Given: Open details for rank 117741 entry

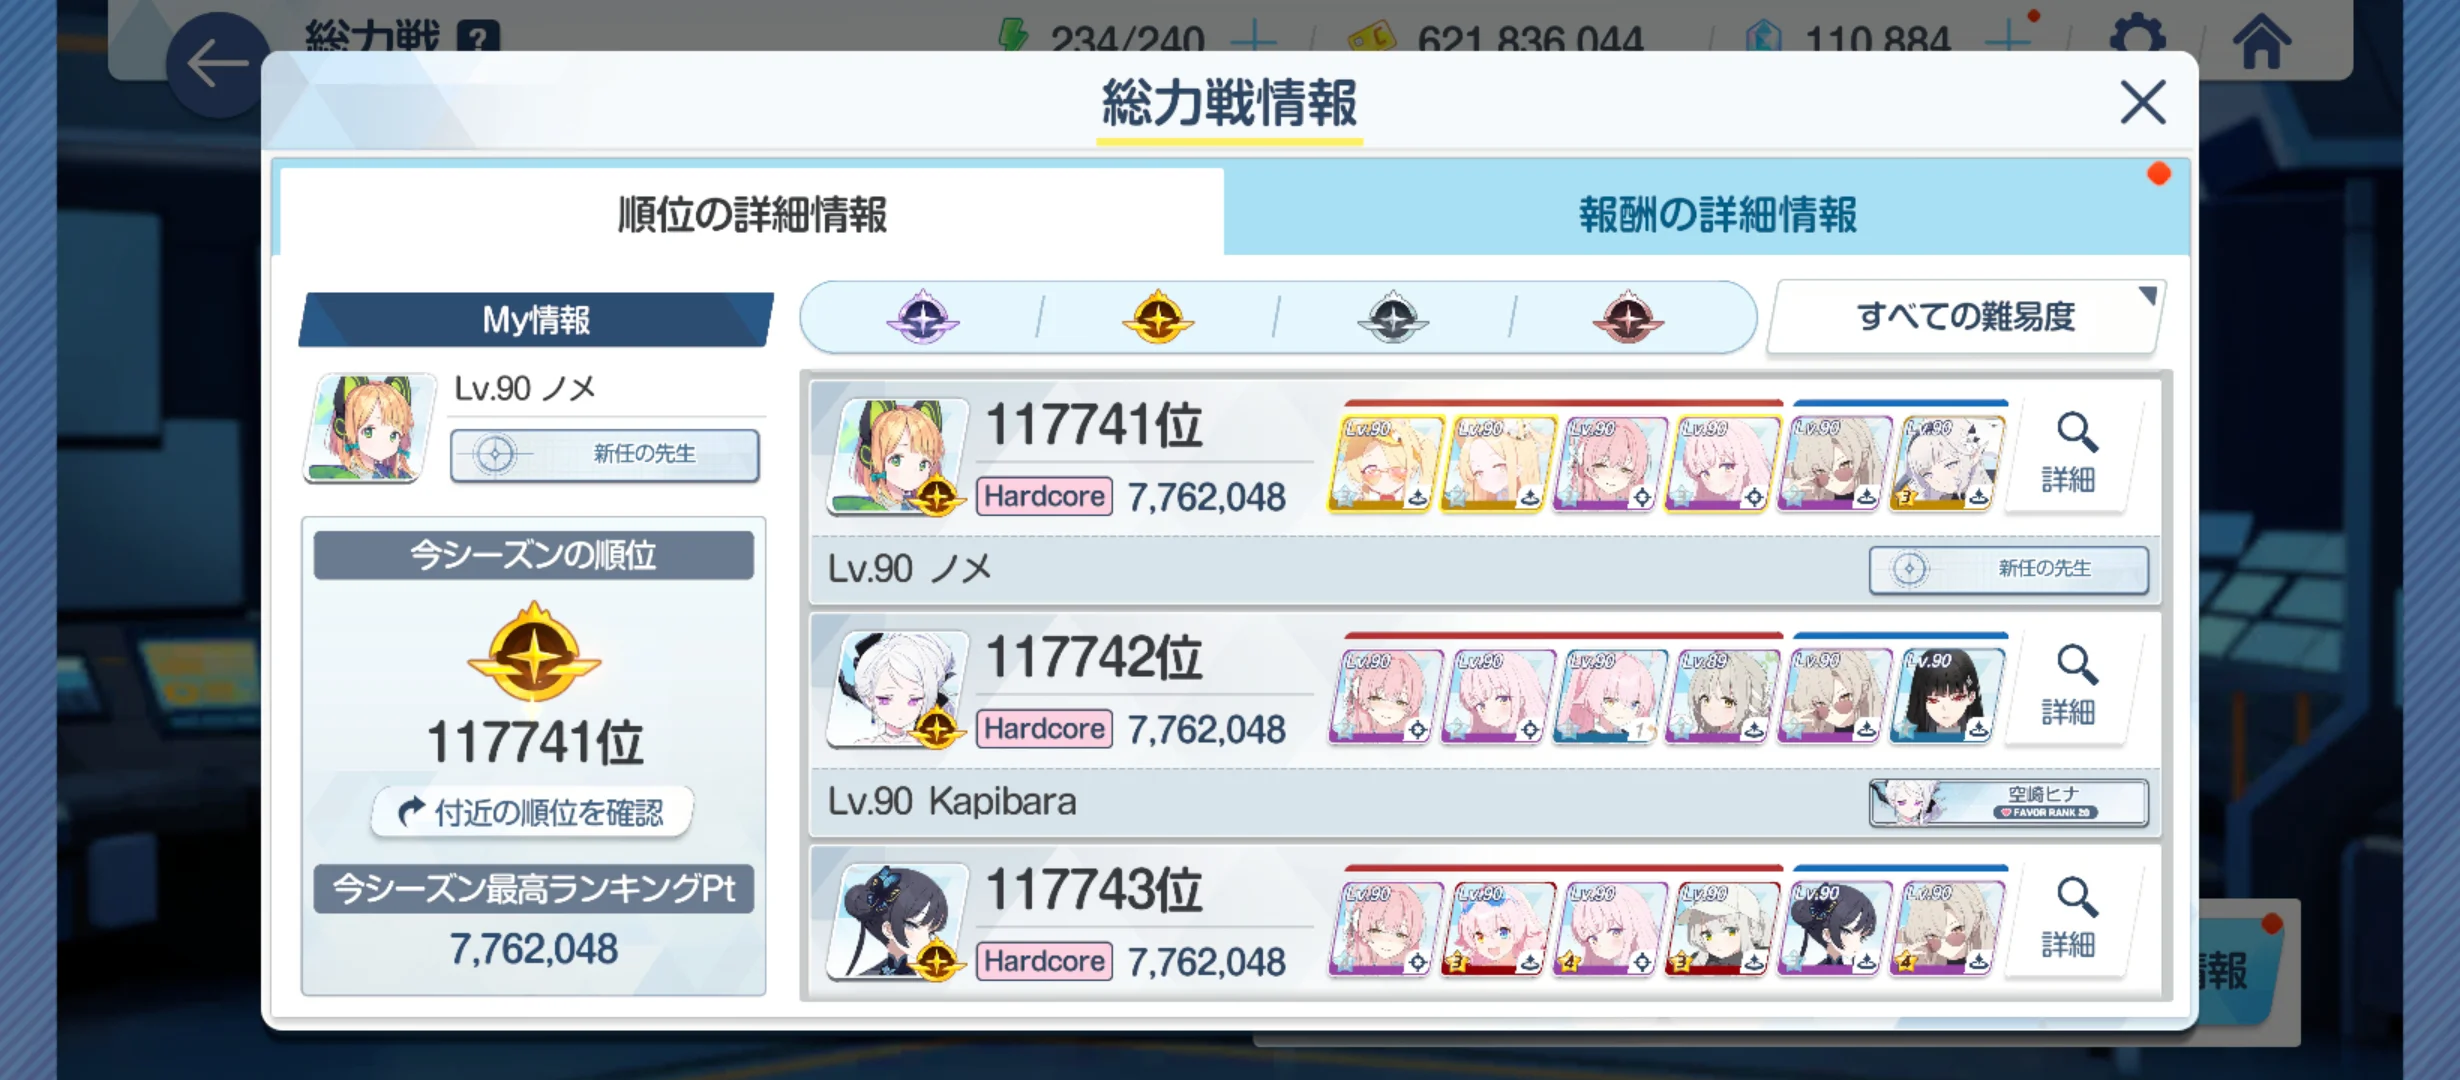Looking at the screenshot, I should pos(2068,455).
